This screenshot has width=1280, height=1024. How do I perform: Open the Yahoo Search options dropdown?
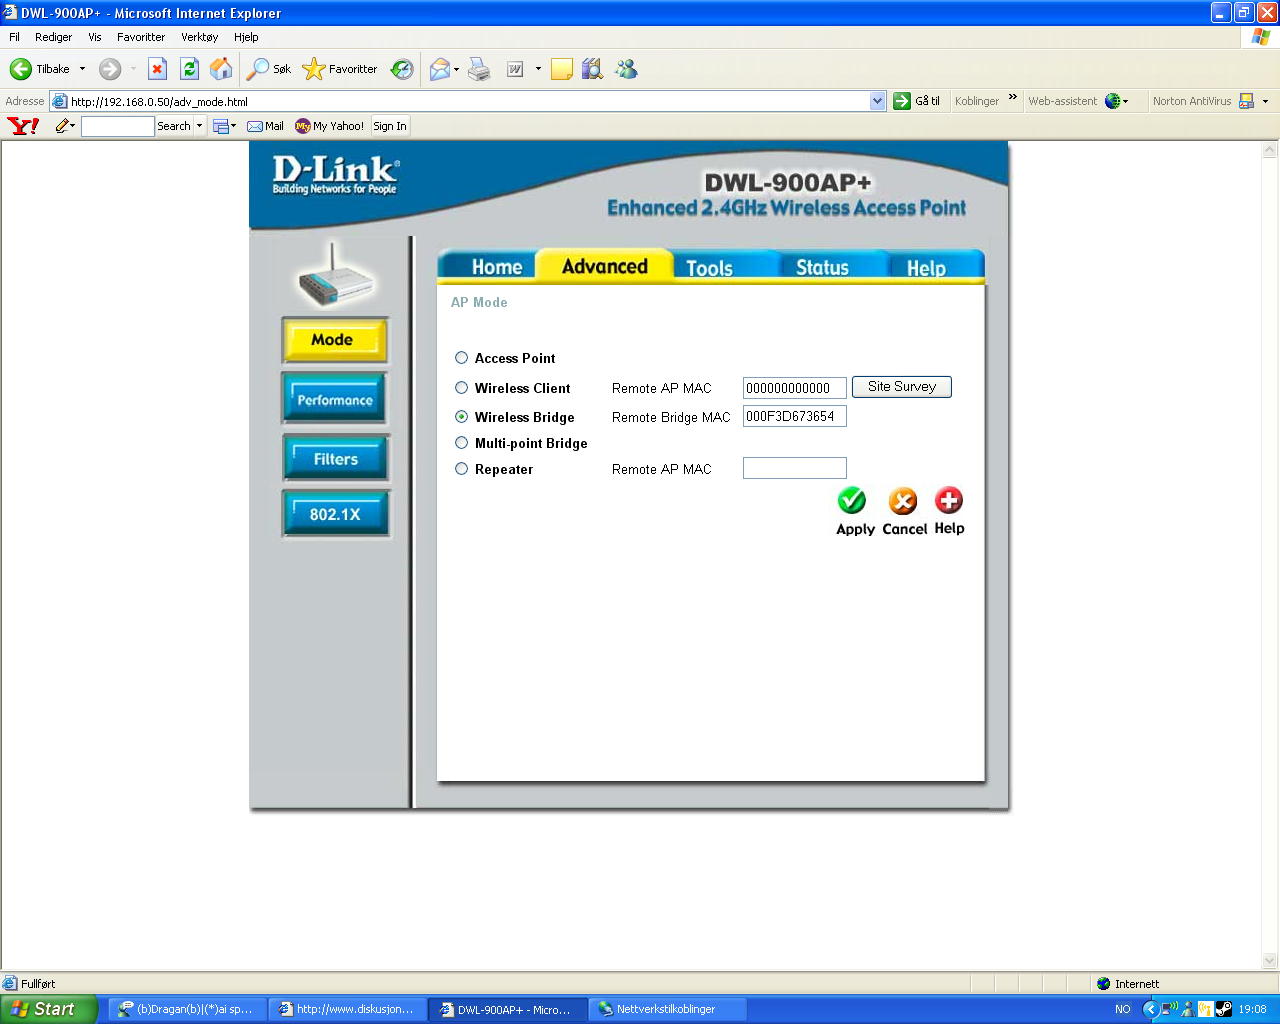199,126
